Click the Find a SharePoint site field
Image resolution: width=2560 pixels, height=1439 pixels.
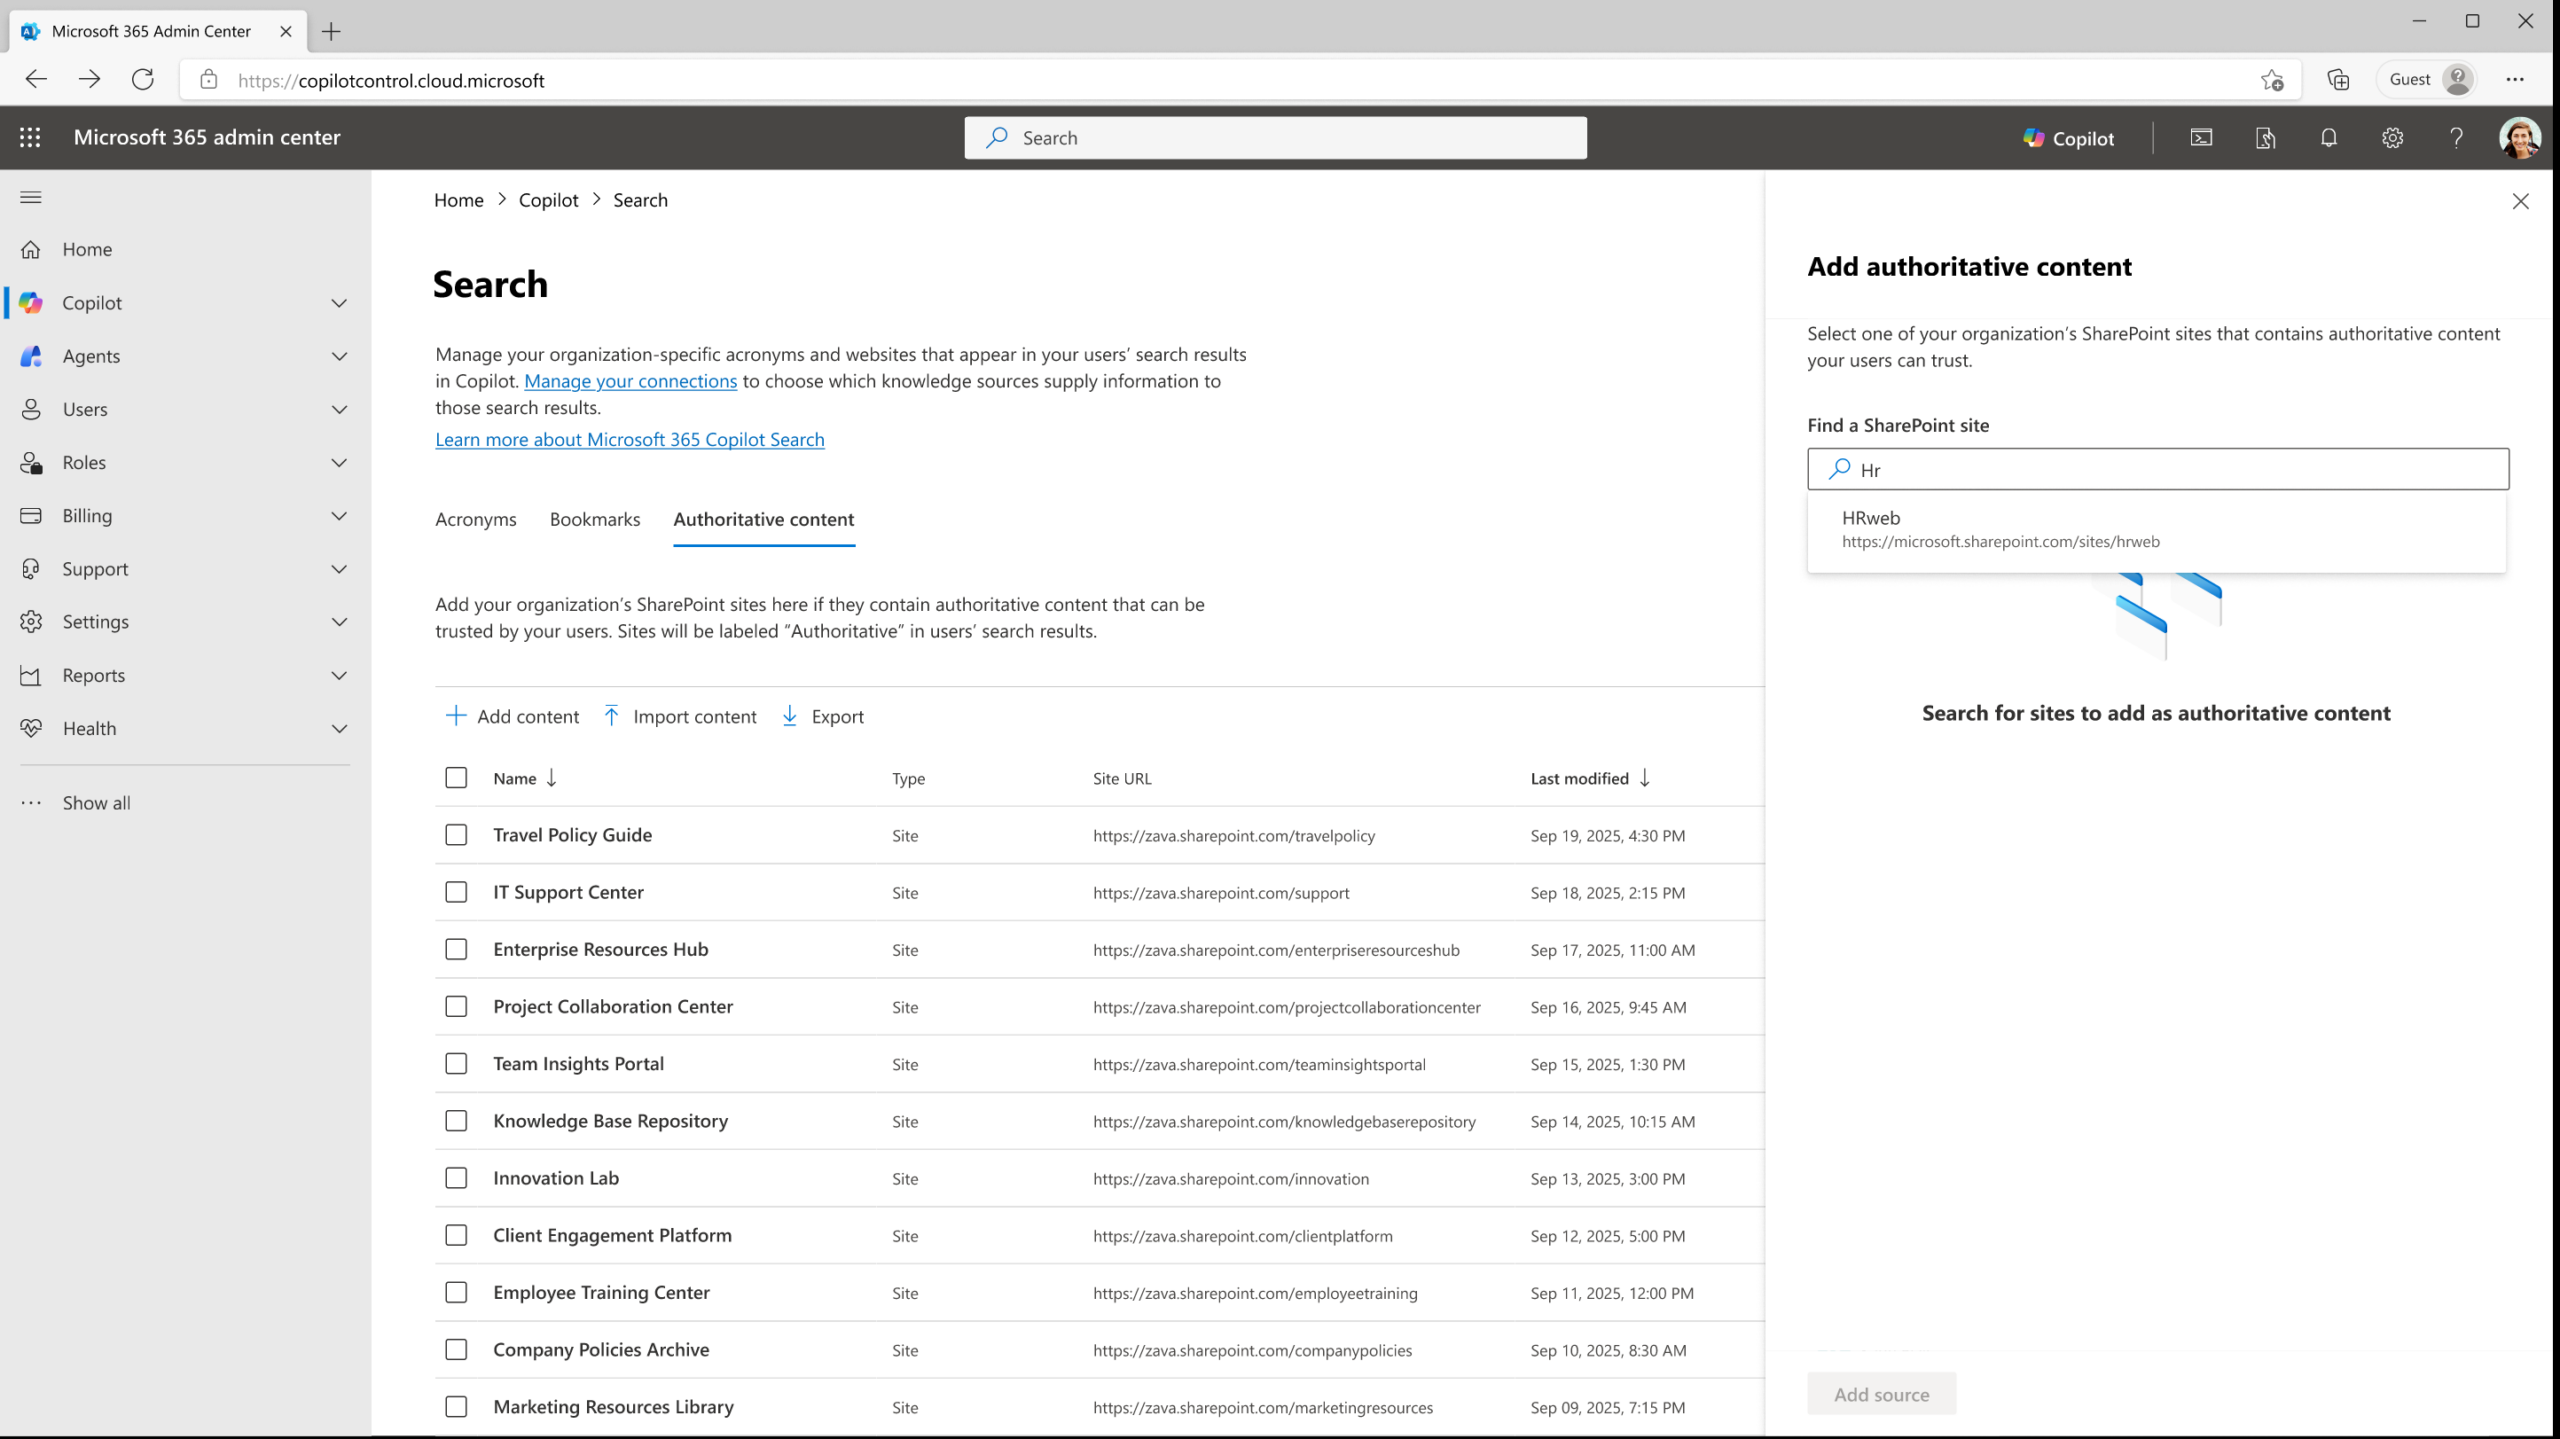[2158, 469]
